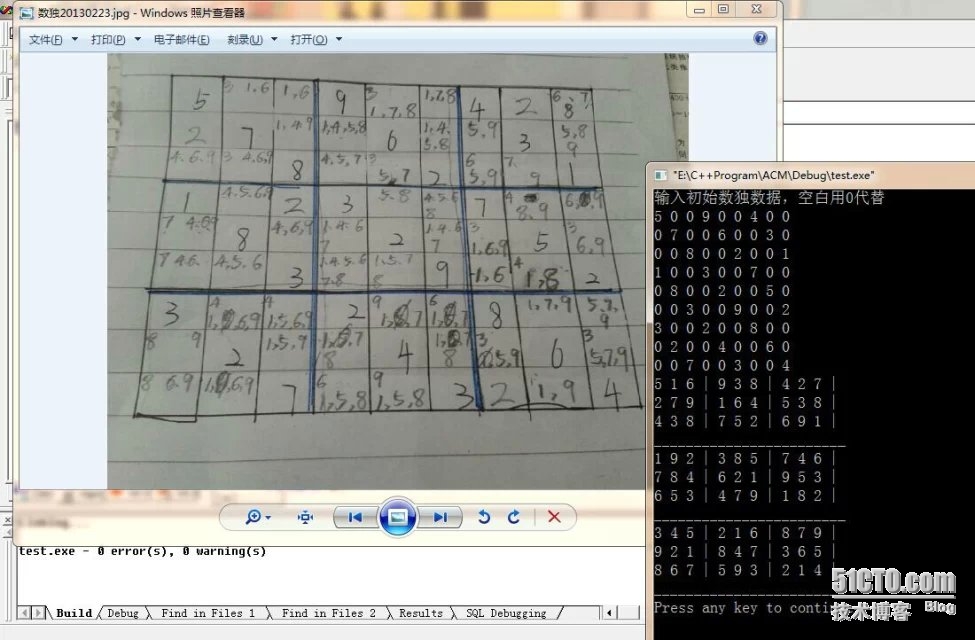This screenshot has height=640, width=975.
Task: Switch to the Find in Files 1 tab
Action: 208,613
